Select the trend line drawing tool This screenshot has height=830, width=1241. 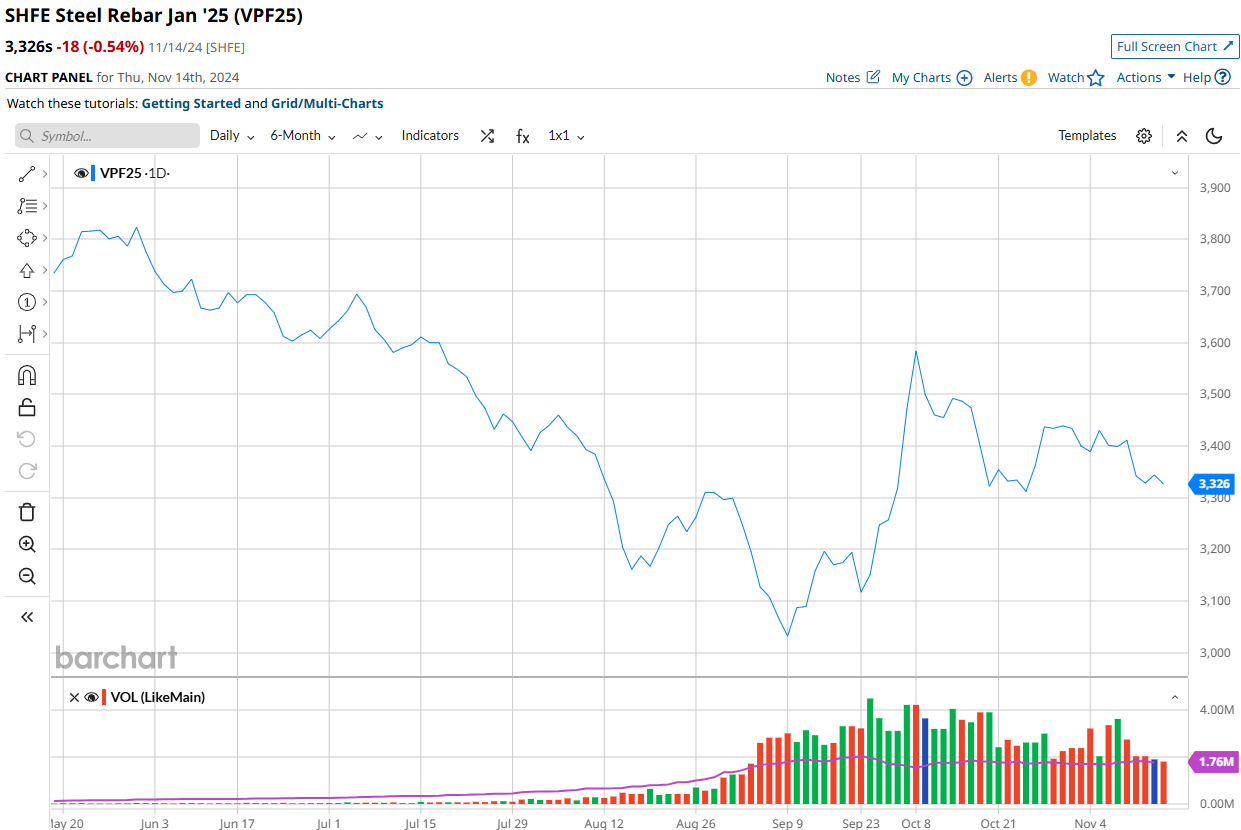pos(27,174)
